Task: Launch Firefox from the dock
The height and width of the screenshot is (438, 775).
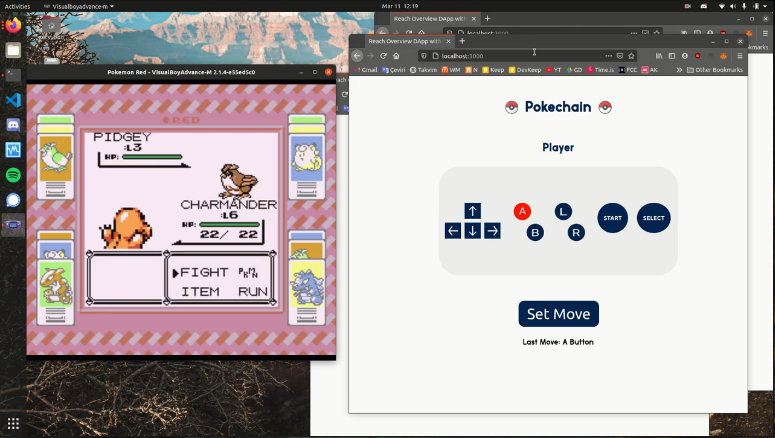Action: (x=13, y=25)
